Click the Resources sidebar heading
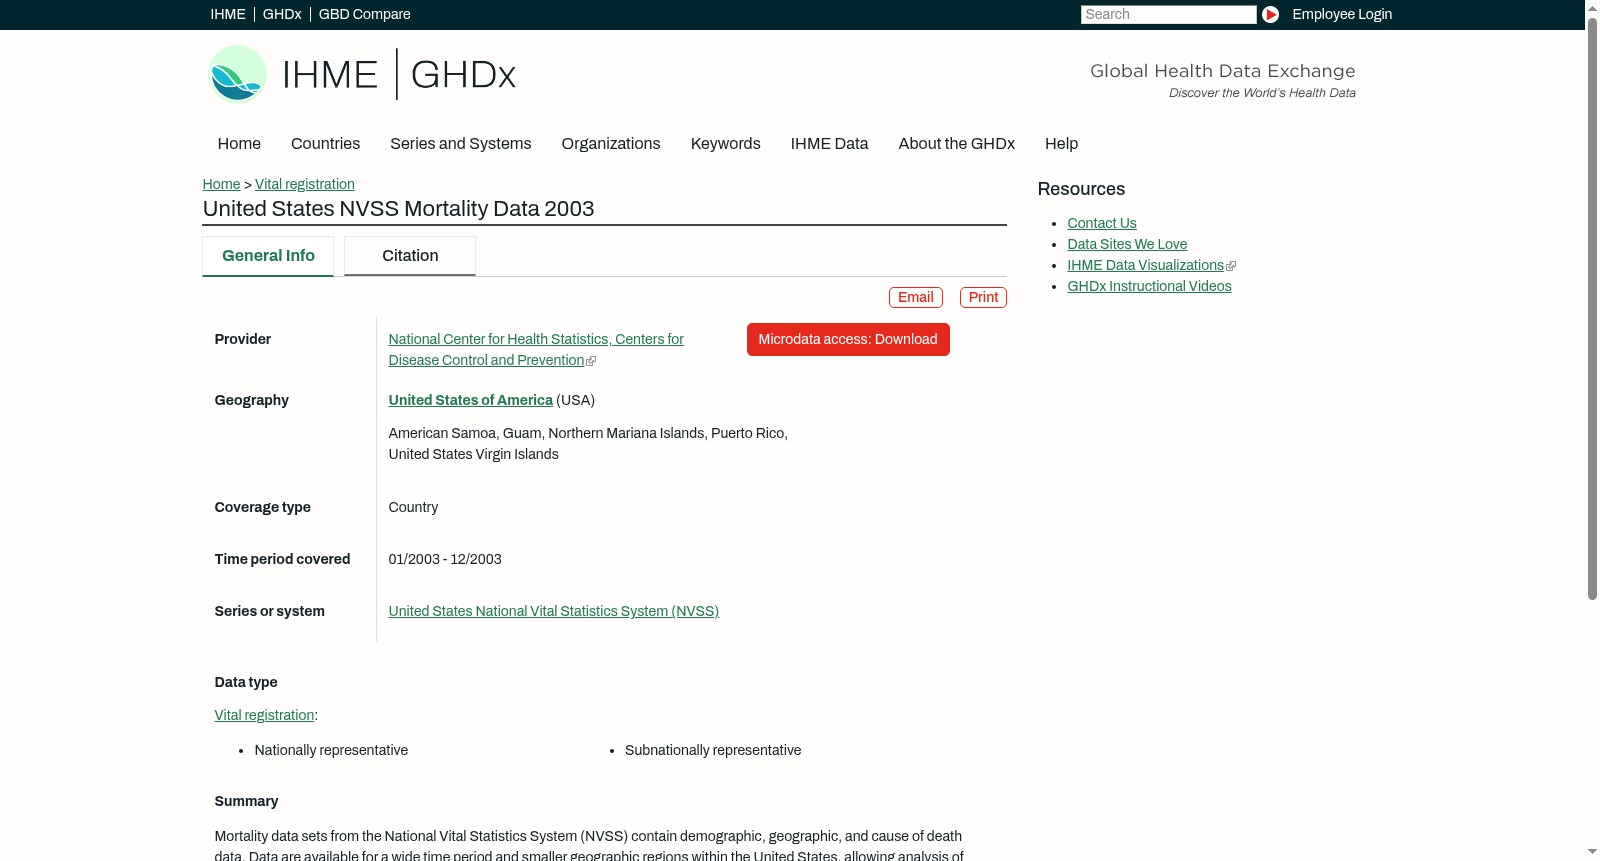Screen dimensions: 1600x861 pyautogui.click(x=1081, y=189)
